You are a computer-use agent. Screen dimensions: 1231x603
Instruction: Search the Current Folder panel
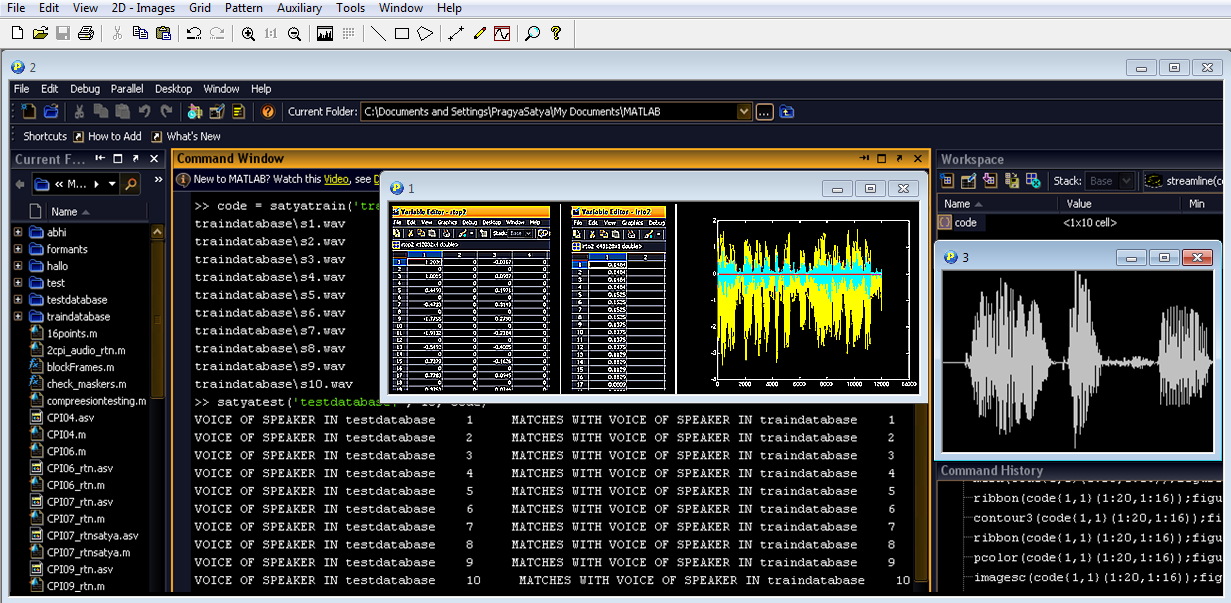[x=132, y=184]
